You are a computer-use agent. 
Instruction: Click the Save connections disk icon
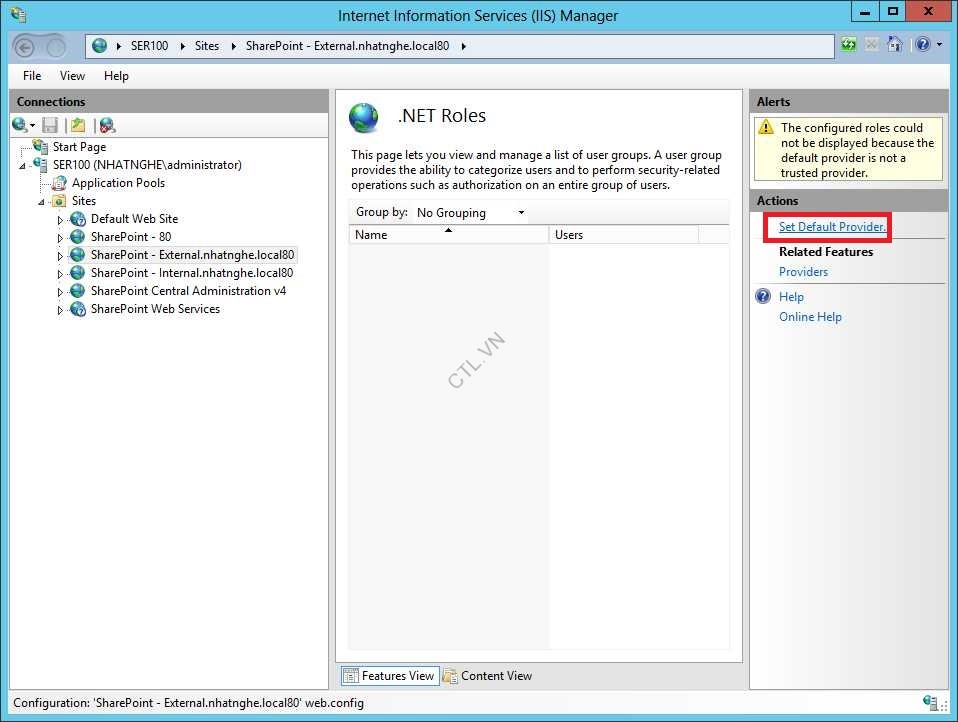[50, 124]
